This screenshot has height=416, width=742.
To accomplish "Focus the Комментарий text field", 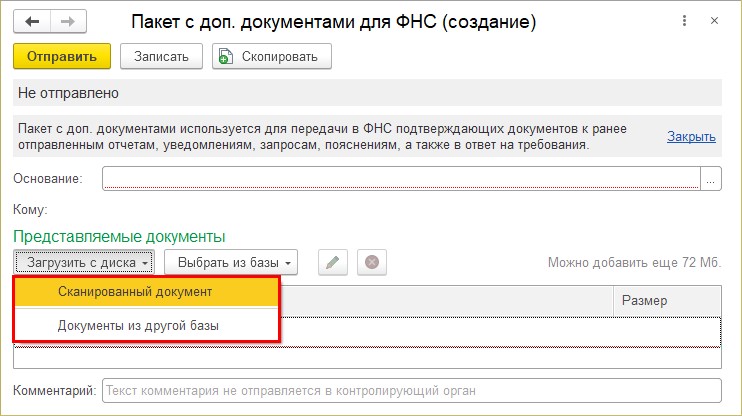I will click(x=412, y=390).
